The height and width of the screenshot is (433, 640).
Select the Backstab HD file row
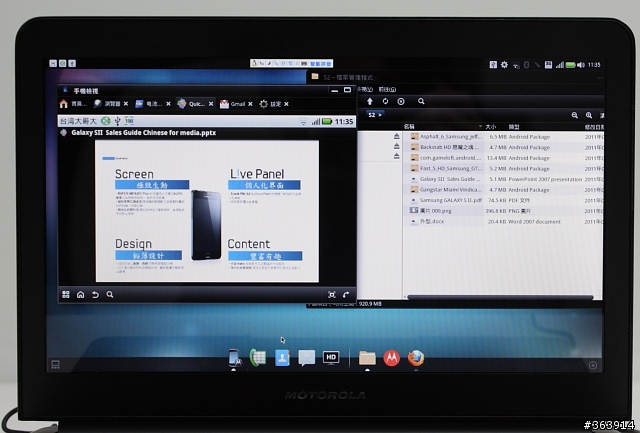tap(502, 147)
